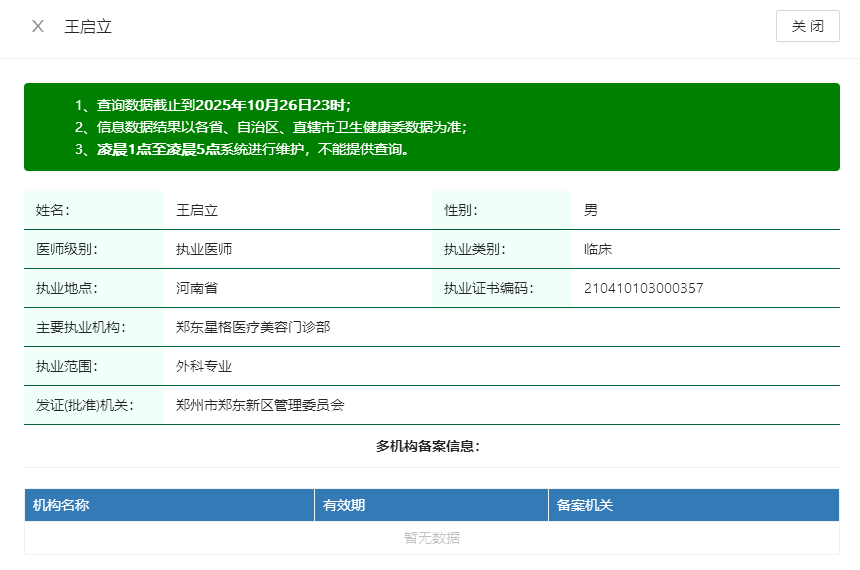Click the 多机构备案信息 section heading

(428, 446)
